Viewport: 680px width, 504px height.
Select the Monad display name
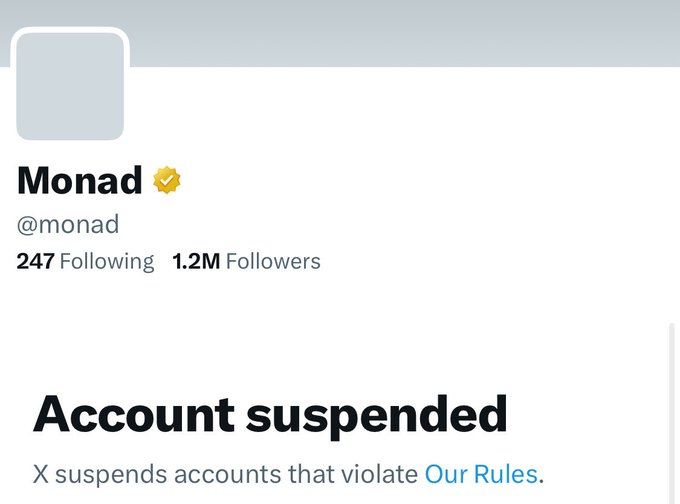80,180
